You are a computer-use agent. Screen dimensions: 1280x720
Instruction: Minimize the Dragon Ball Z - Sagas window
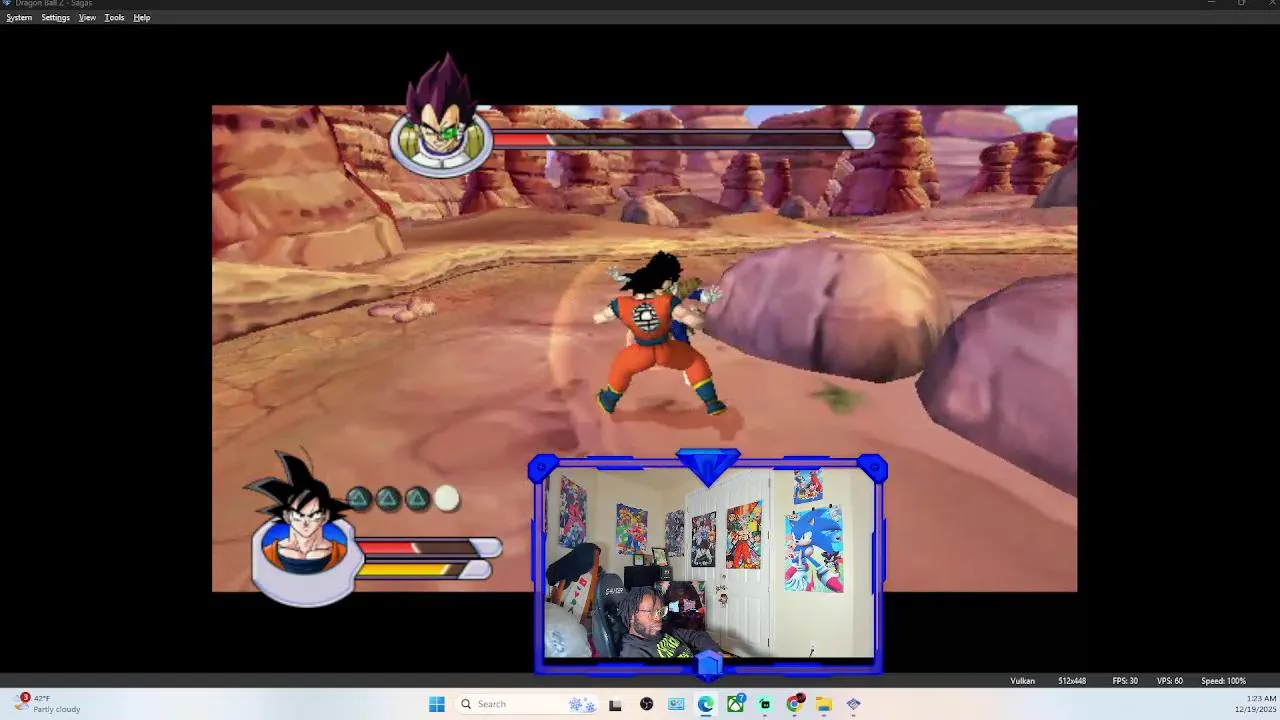coord(1211,4)
